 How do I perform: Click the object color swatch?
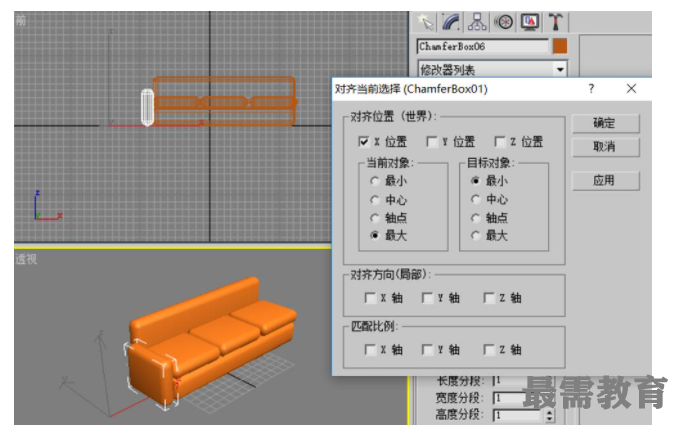[x=560, y=46]
